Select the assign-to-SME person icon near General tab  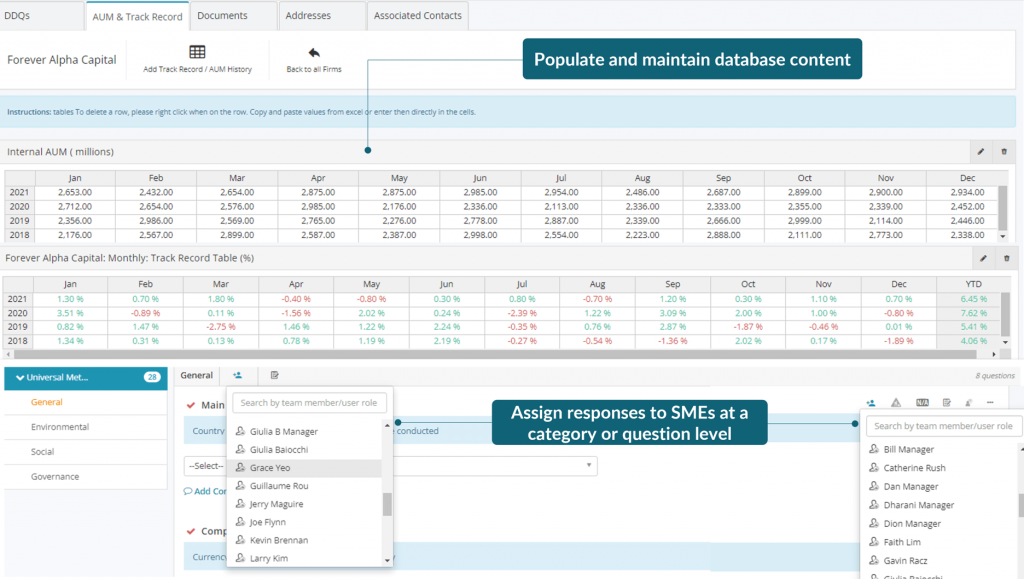coord(237,375)
